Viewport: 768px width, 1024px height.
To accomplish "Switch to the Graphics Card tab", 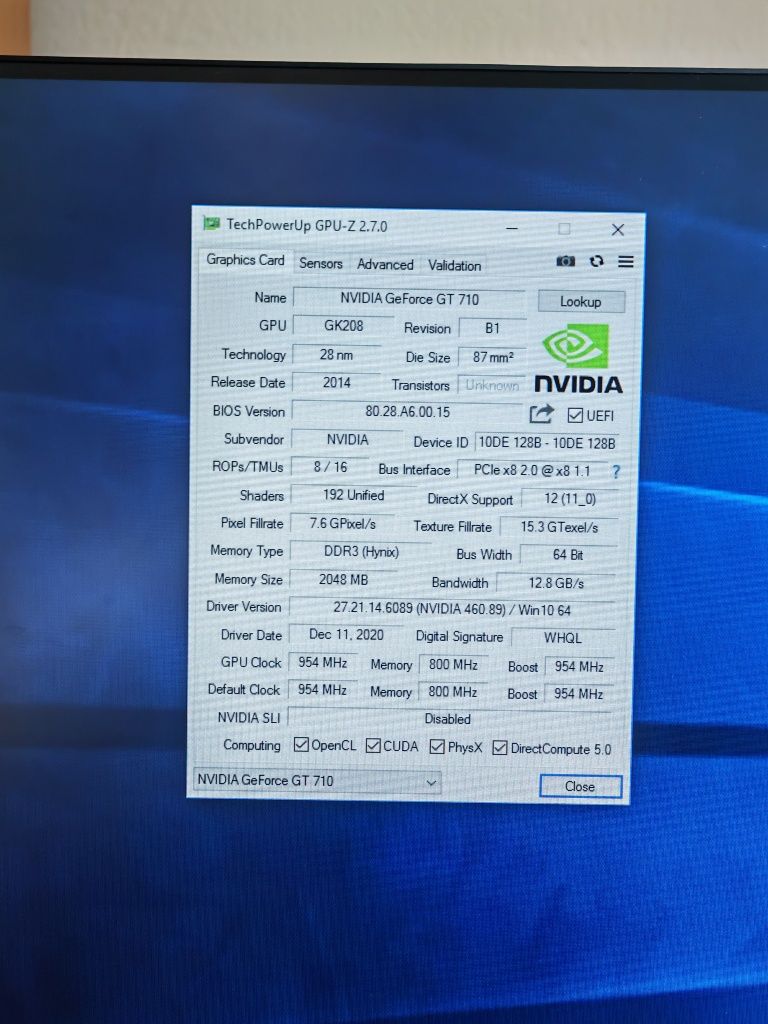I will (246, 260).
